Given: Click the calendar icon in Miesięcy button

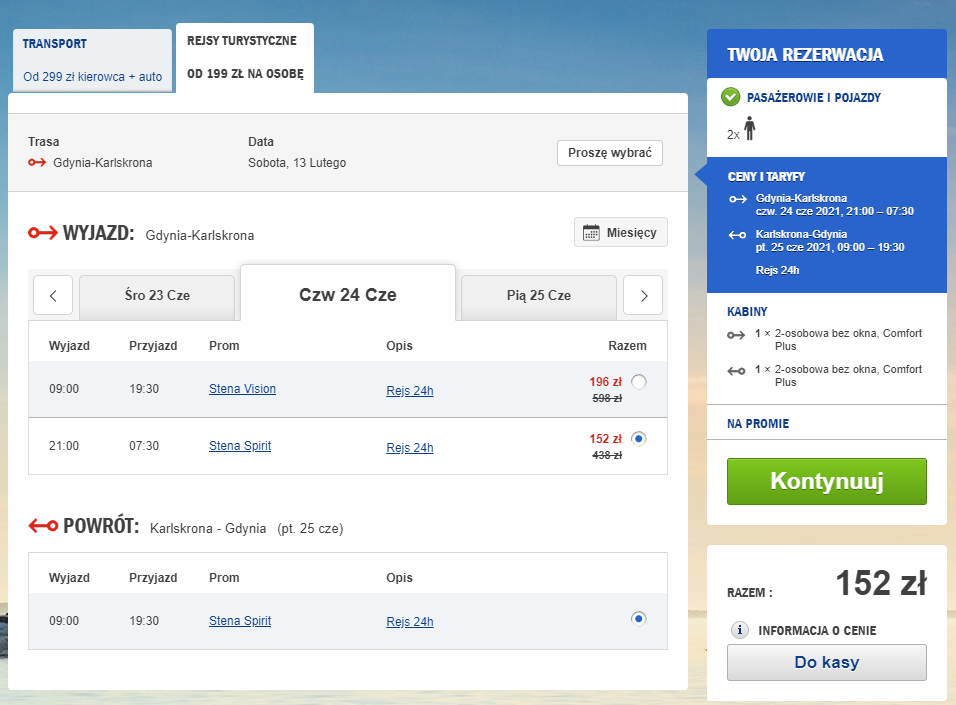Looking at the screenshot, I should pos(591,232).
